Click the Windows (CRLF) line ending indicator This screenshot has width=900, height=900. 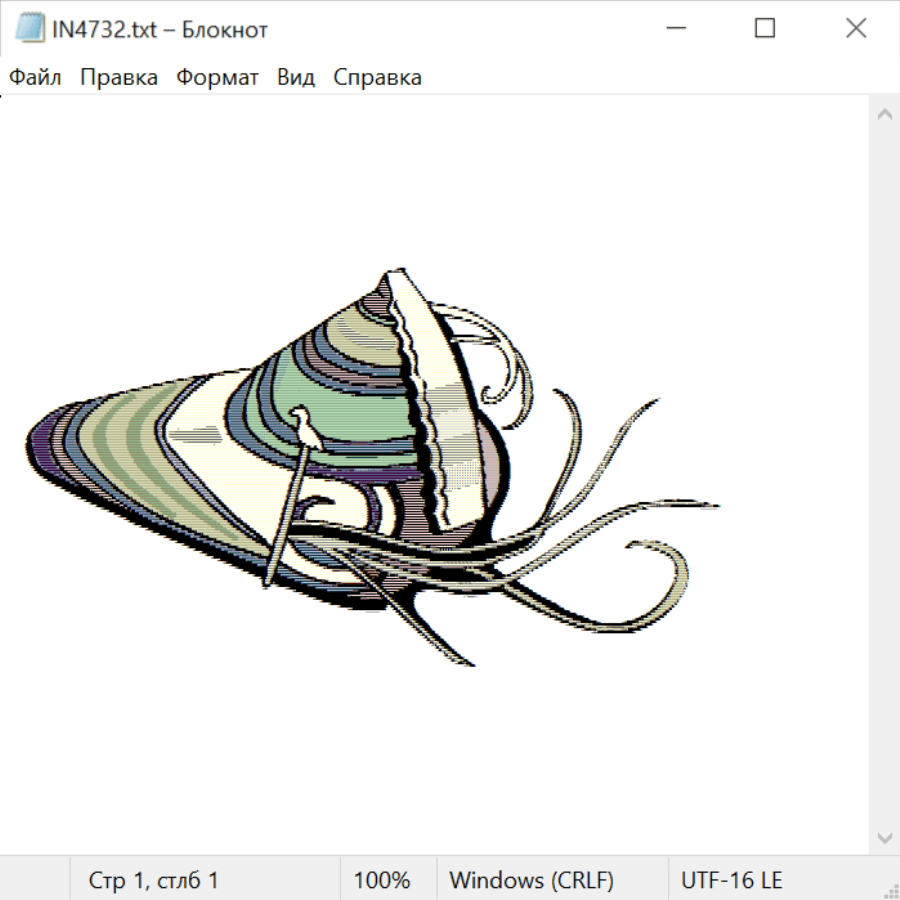pos(531,881)
